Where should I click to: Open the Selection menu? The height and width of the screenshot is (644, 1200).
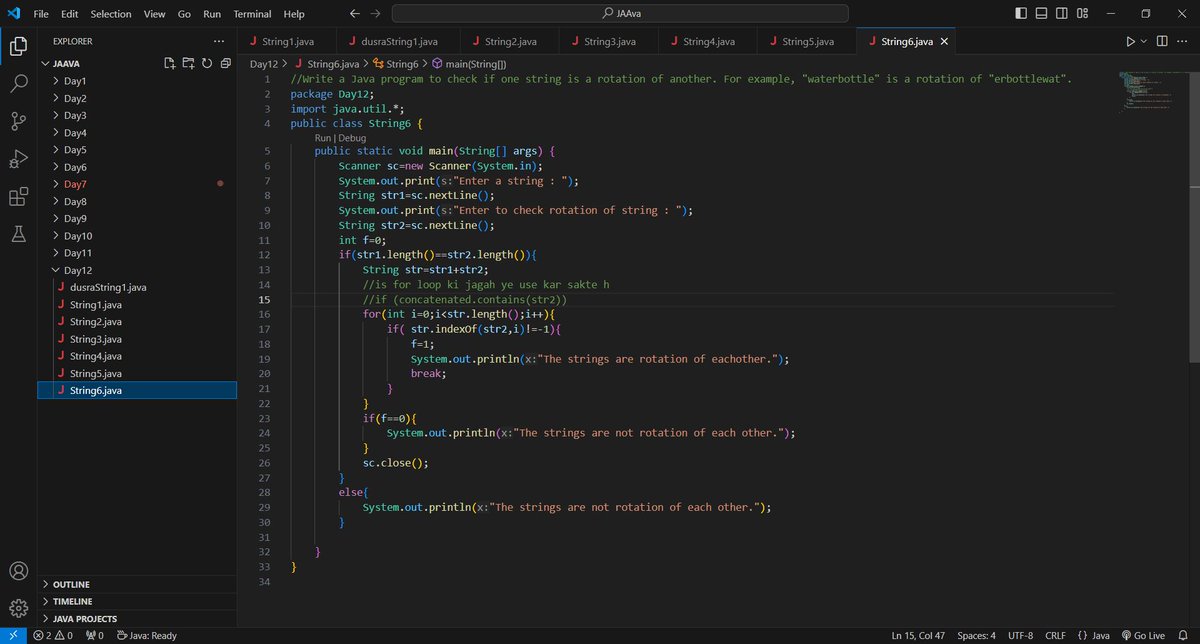tap(110, 14)
